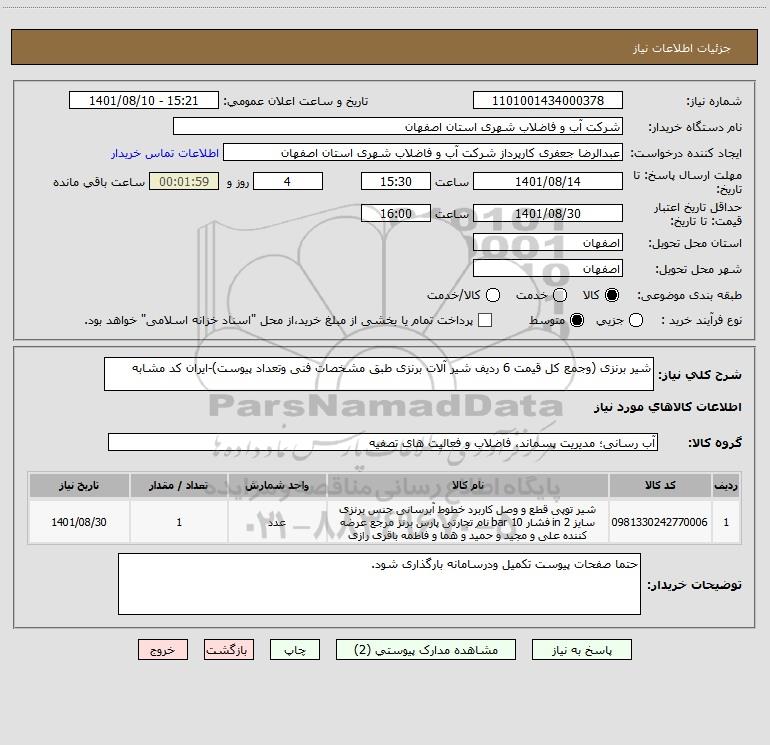The image size is (770, 745).
Task: Click the delivery province field اصفهان
Action: click(548, 242)
